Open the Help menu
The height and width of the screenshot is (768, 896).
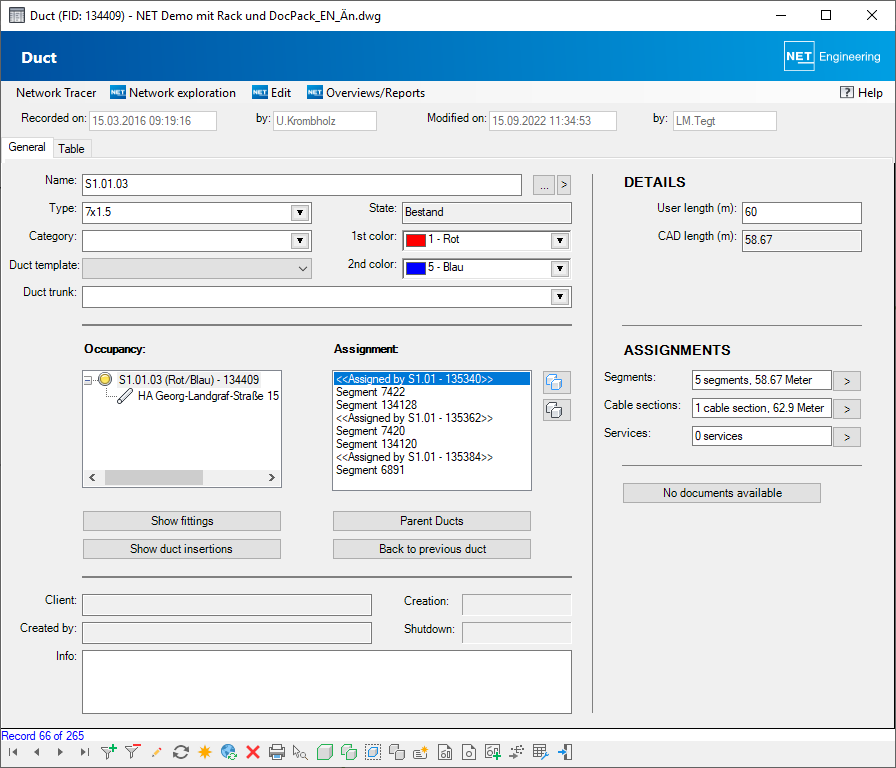click(x=861, y=93)
